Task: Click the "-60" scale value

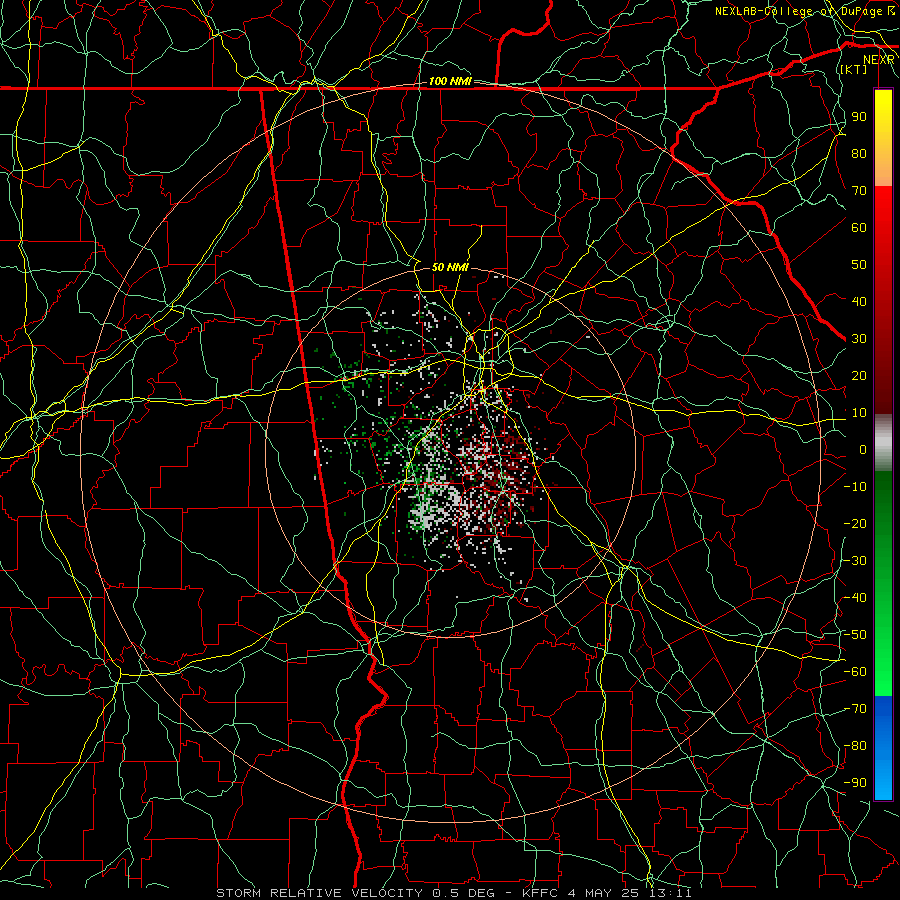Action: click(x=855, y=672)
